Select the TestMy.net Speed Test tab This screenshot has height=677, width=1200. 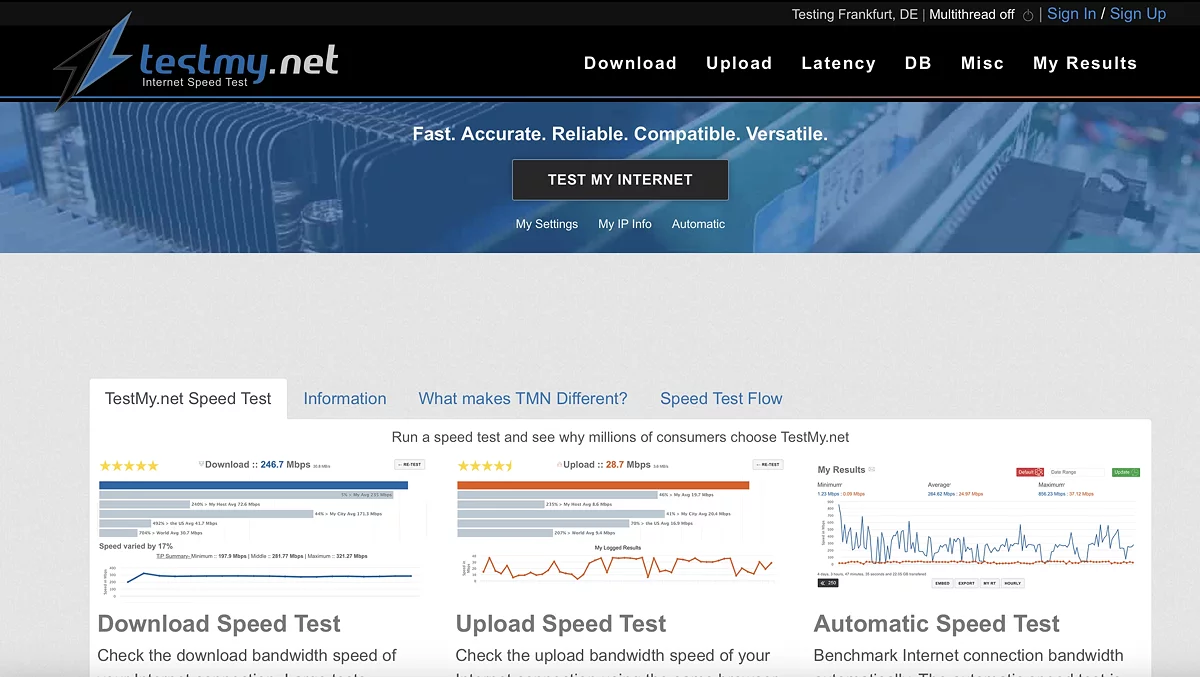tap(188, 398)
